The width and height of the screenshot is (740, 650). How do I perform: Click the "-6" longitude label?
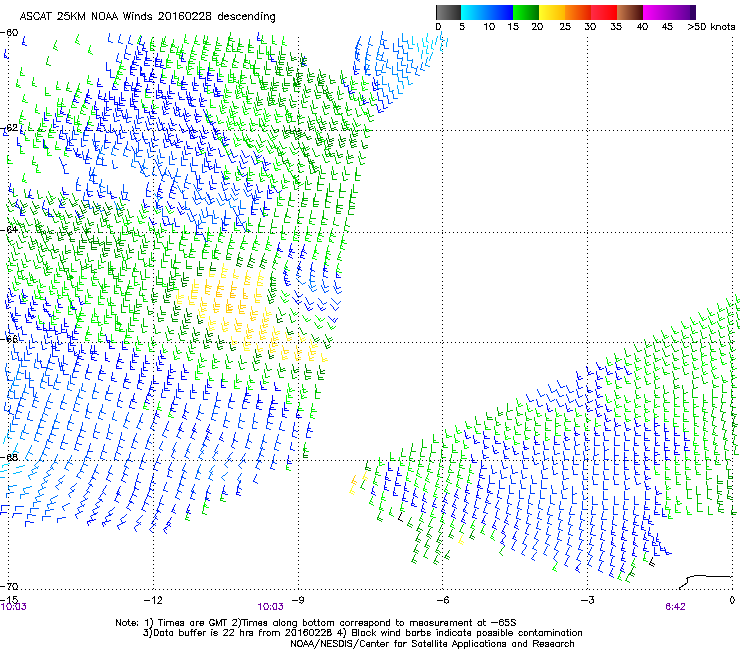(442, 600)
